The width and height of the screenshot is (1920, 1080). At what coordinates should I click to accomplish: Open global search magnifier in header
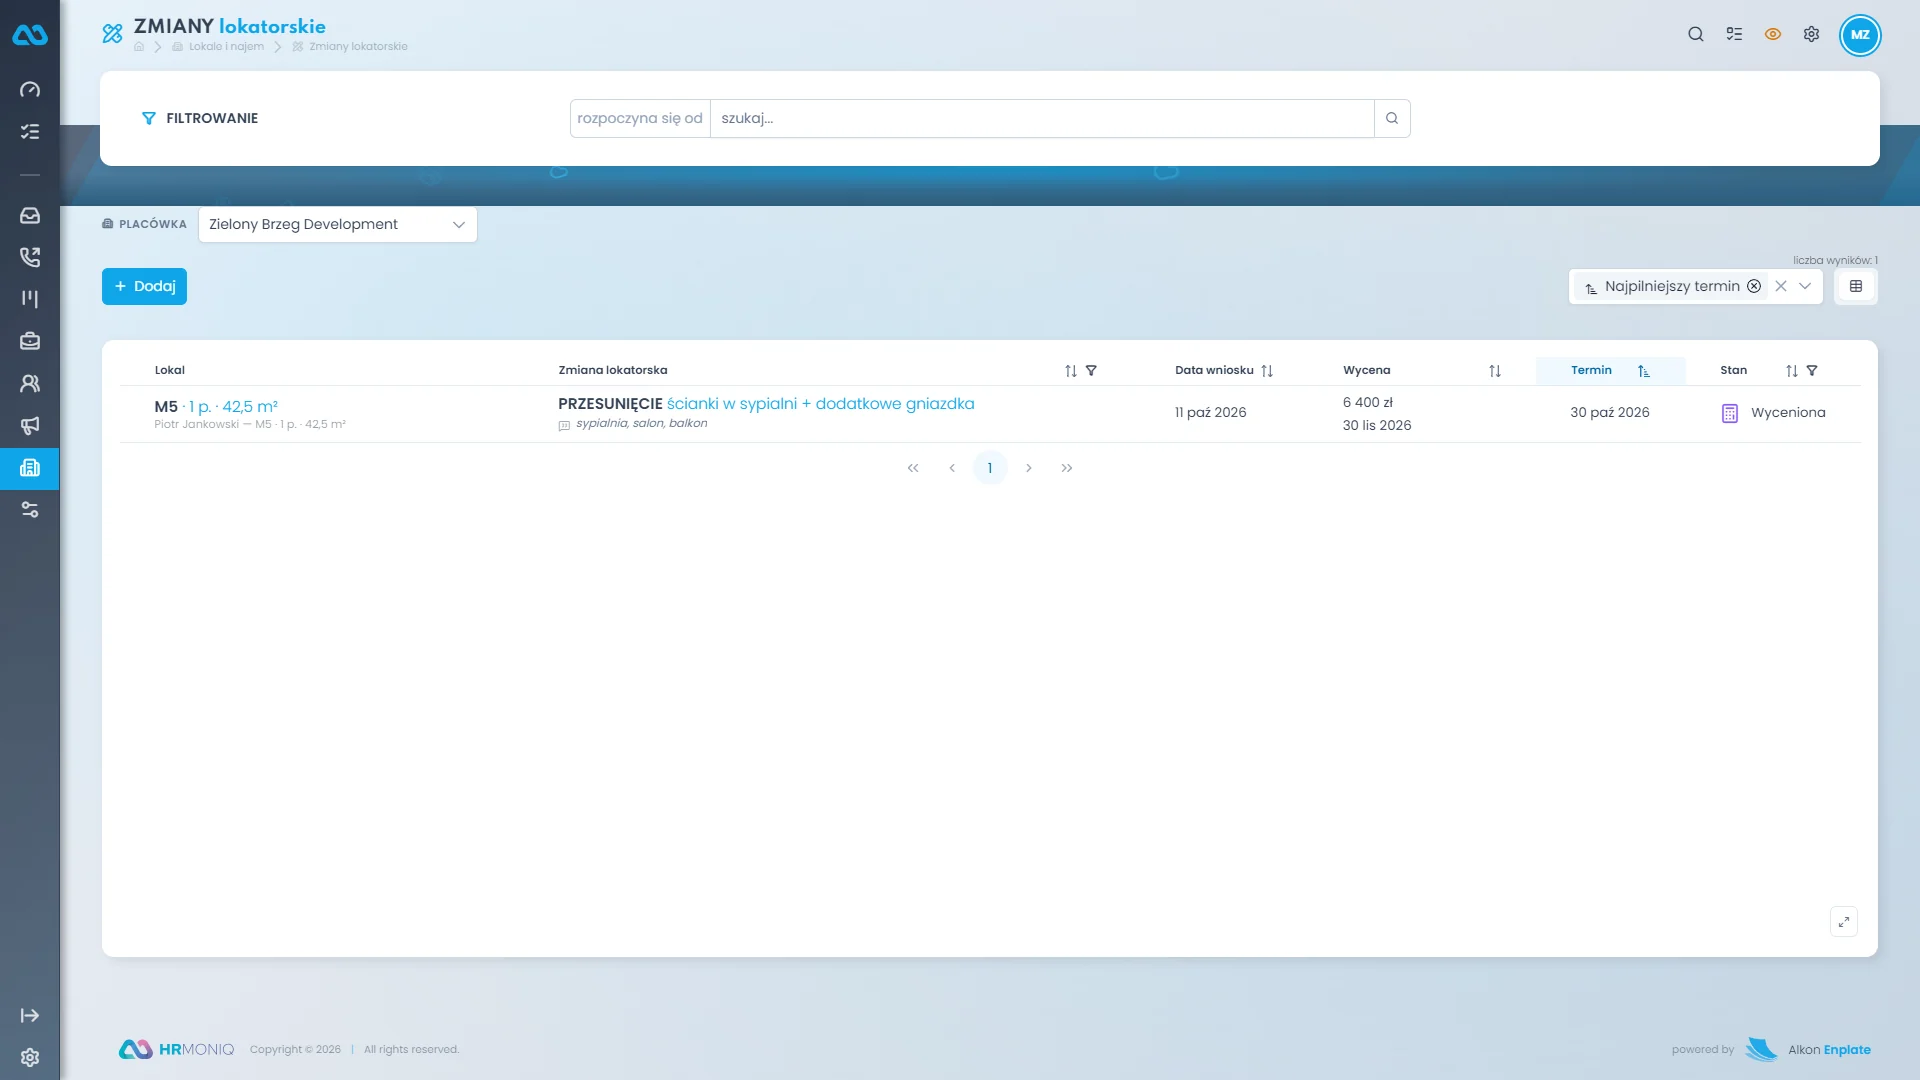1696,34
